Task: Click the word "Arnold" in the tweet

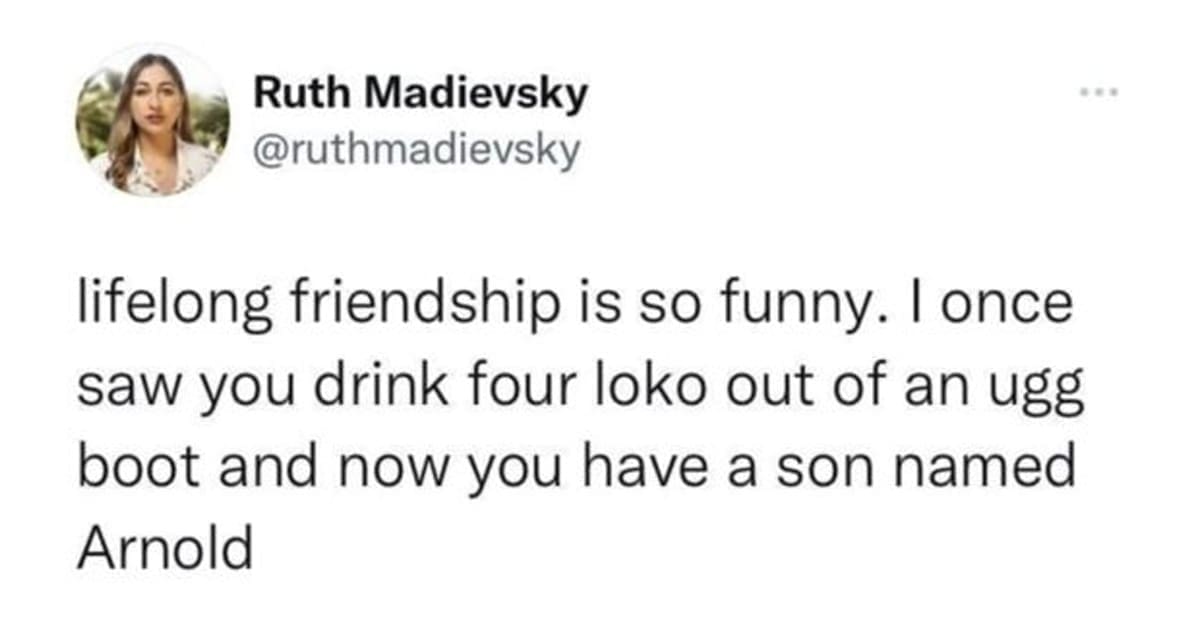Action: tap(164, 547)
